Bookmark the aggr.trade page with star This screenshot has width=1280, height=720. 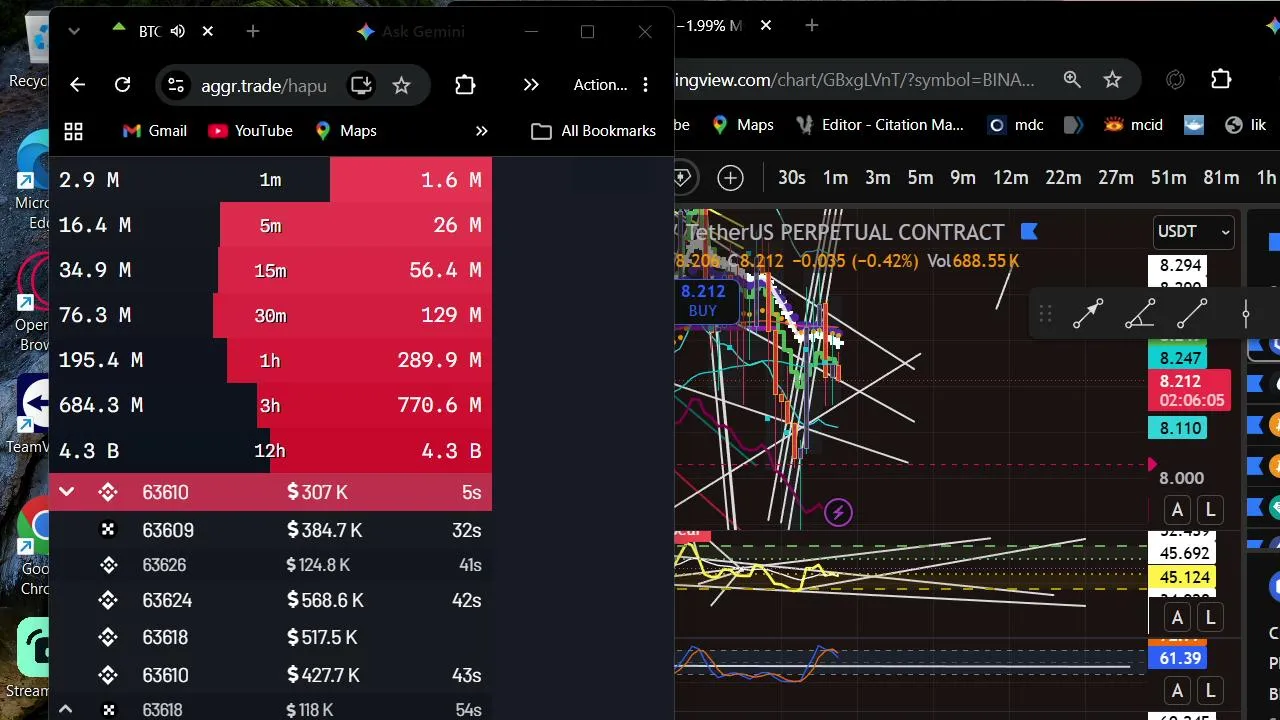pyautogui.click(x=401, y=85)
